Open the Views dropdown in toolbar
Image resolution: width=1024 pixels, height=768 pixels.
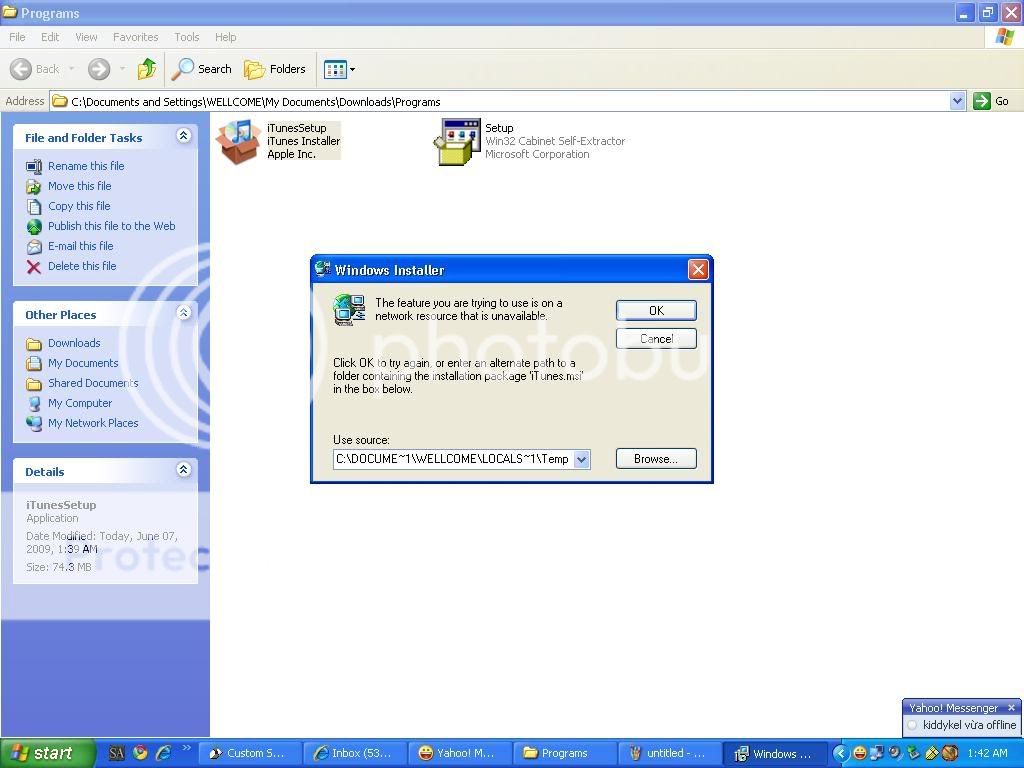(x=340, y=69)
